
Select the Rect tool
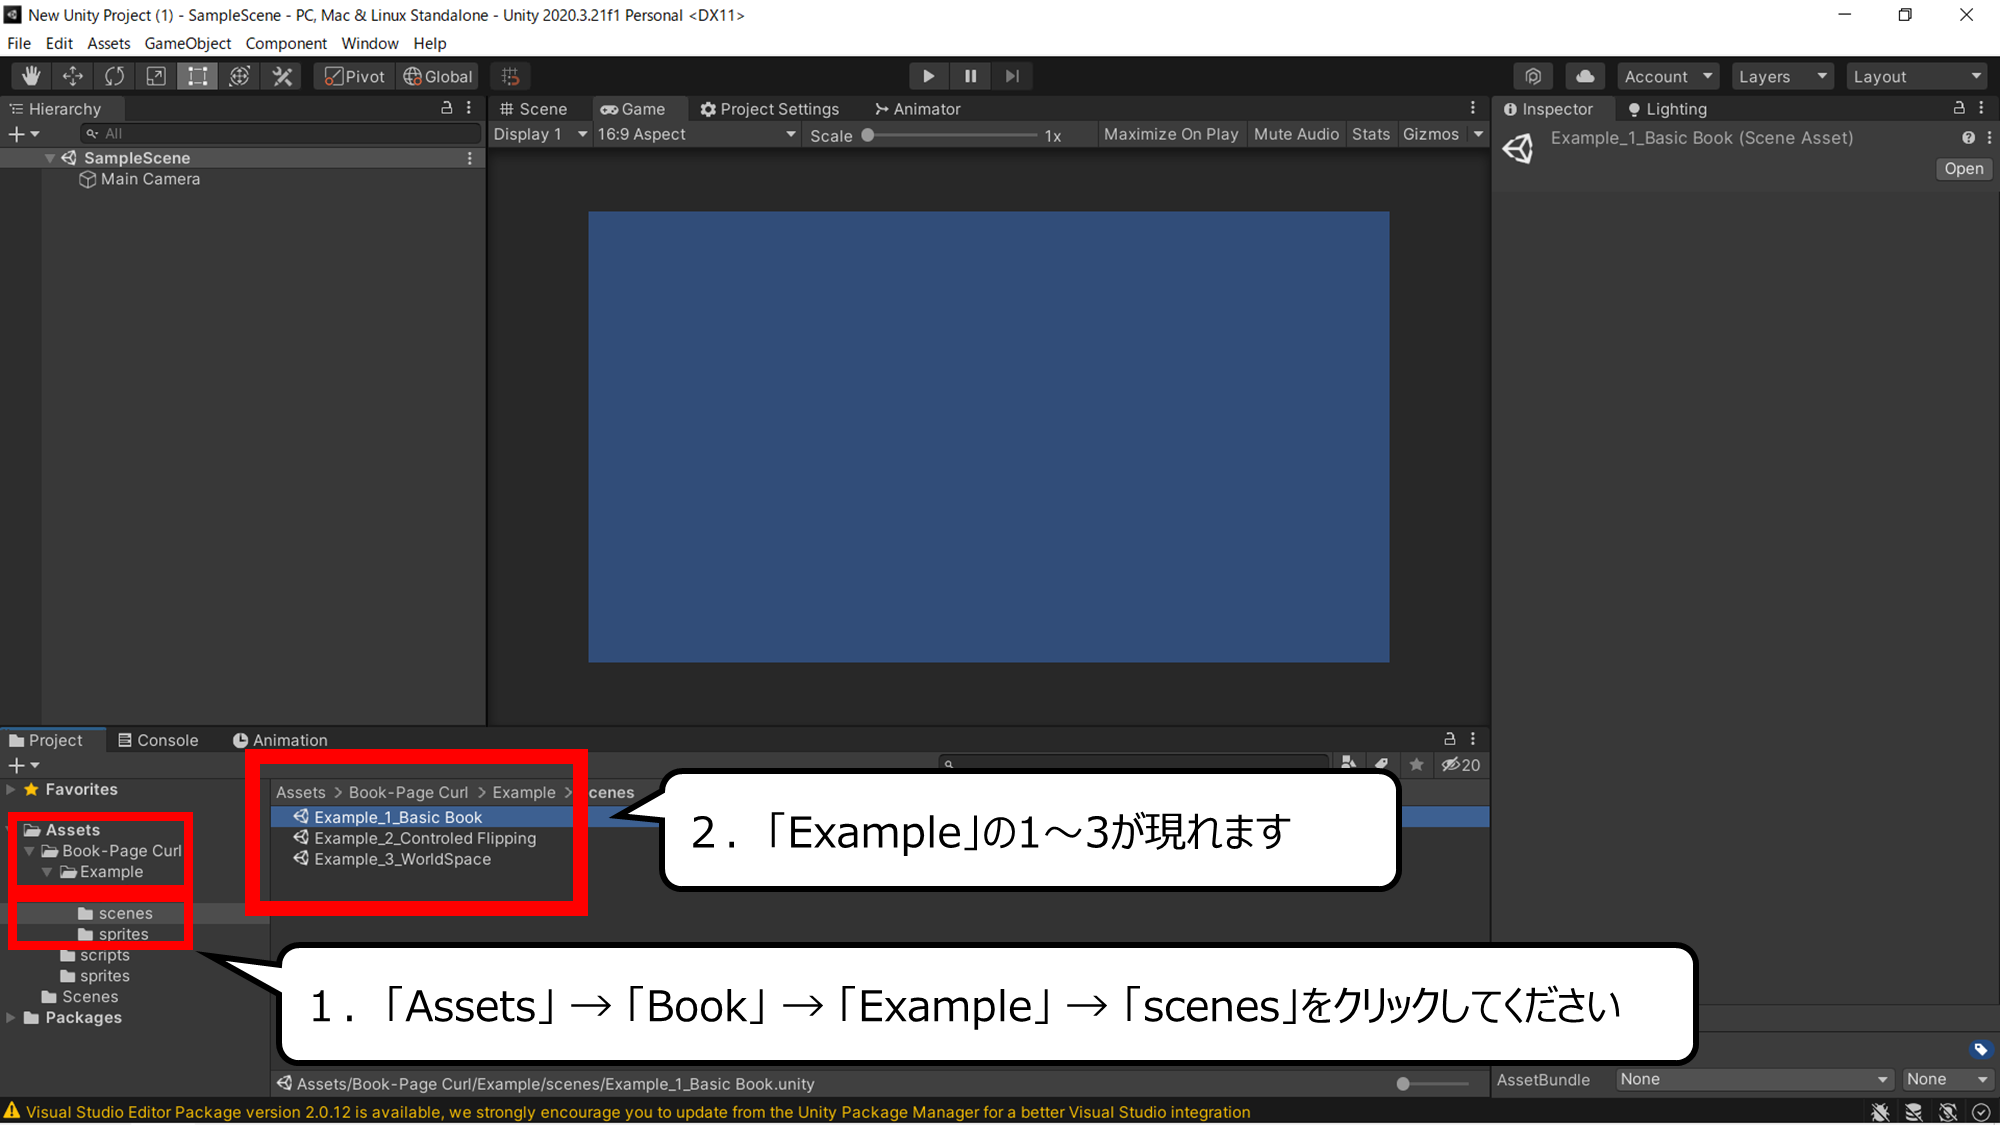[x=198, y=76]
